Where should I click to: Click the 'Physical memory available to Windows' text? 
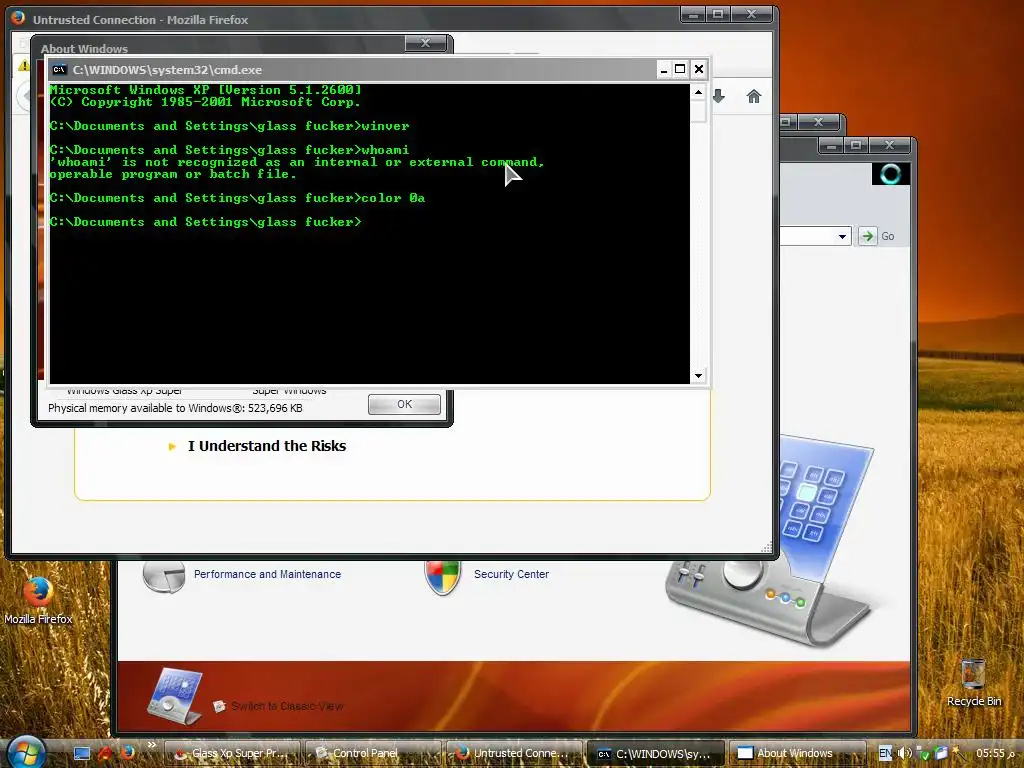[x=175, y=408]
